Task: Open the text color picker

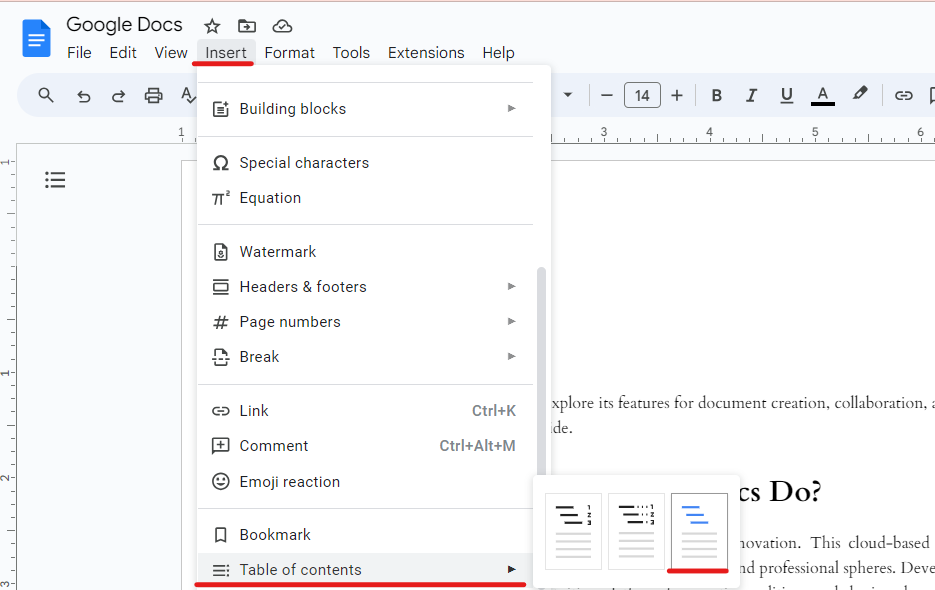Action: (x=823, y=96)
